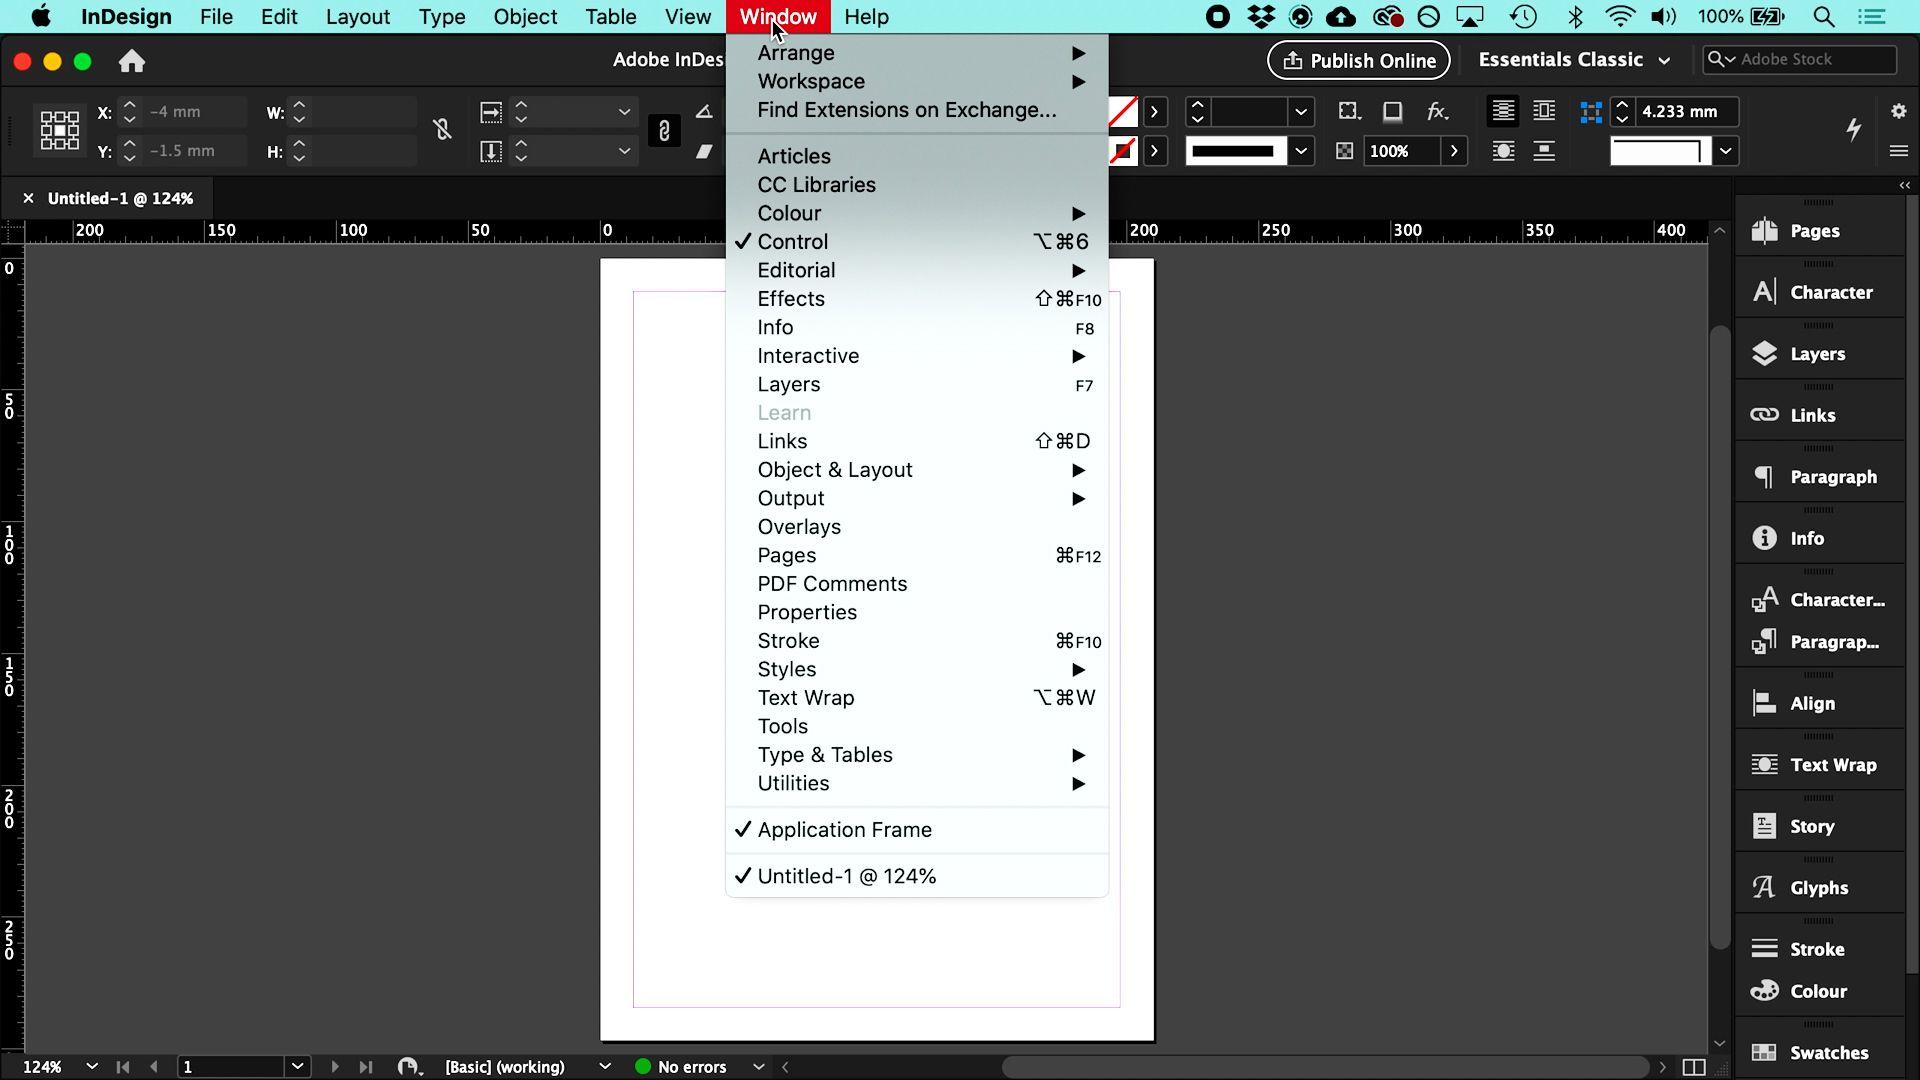Toggle Application Frame in the Window menu
The image size is (1920, 1080).
[x=844, y=829]
